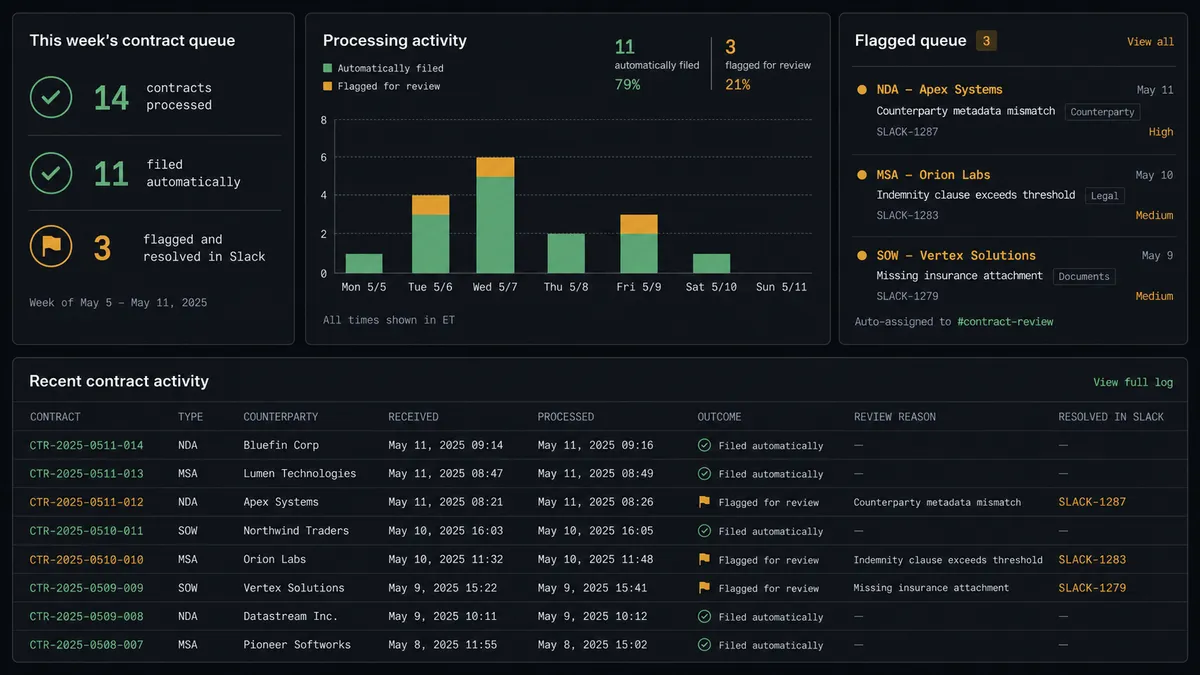Click the Bluefin Corp counterparty cell
The image size is (1200, 675).
tap(281, 445)
